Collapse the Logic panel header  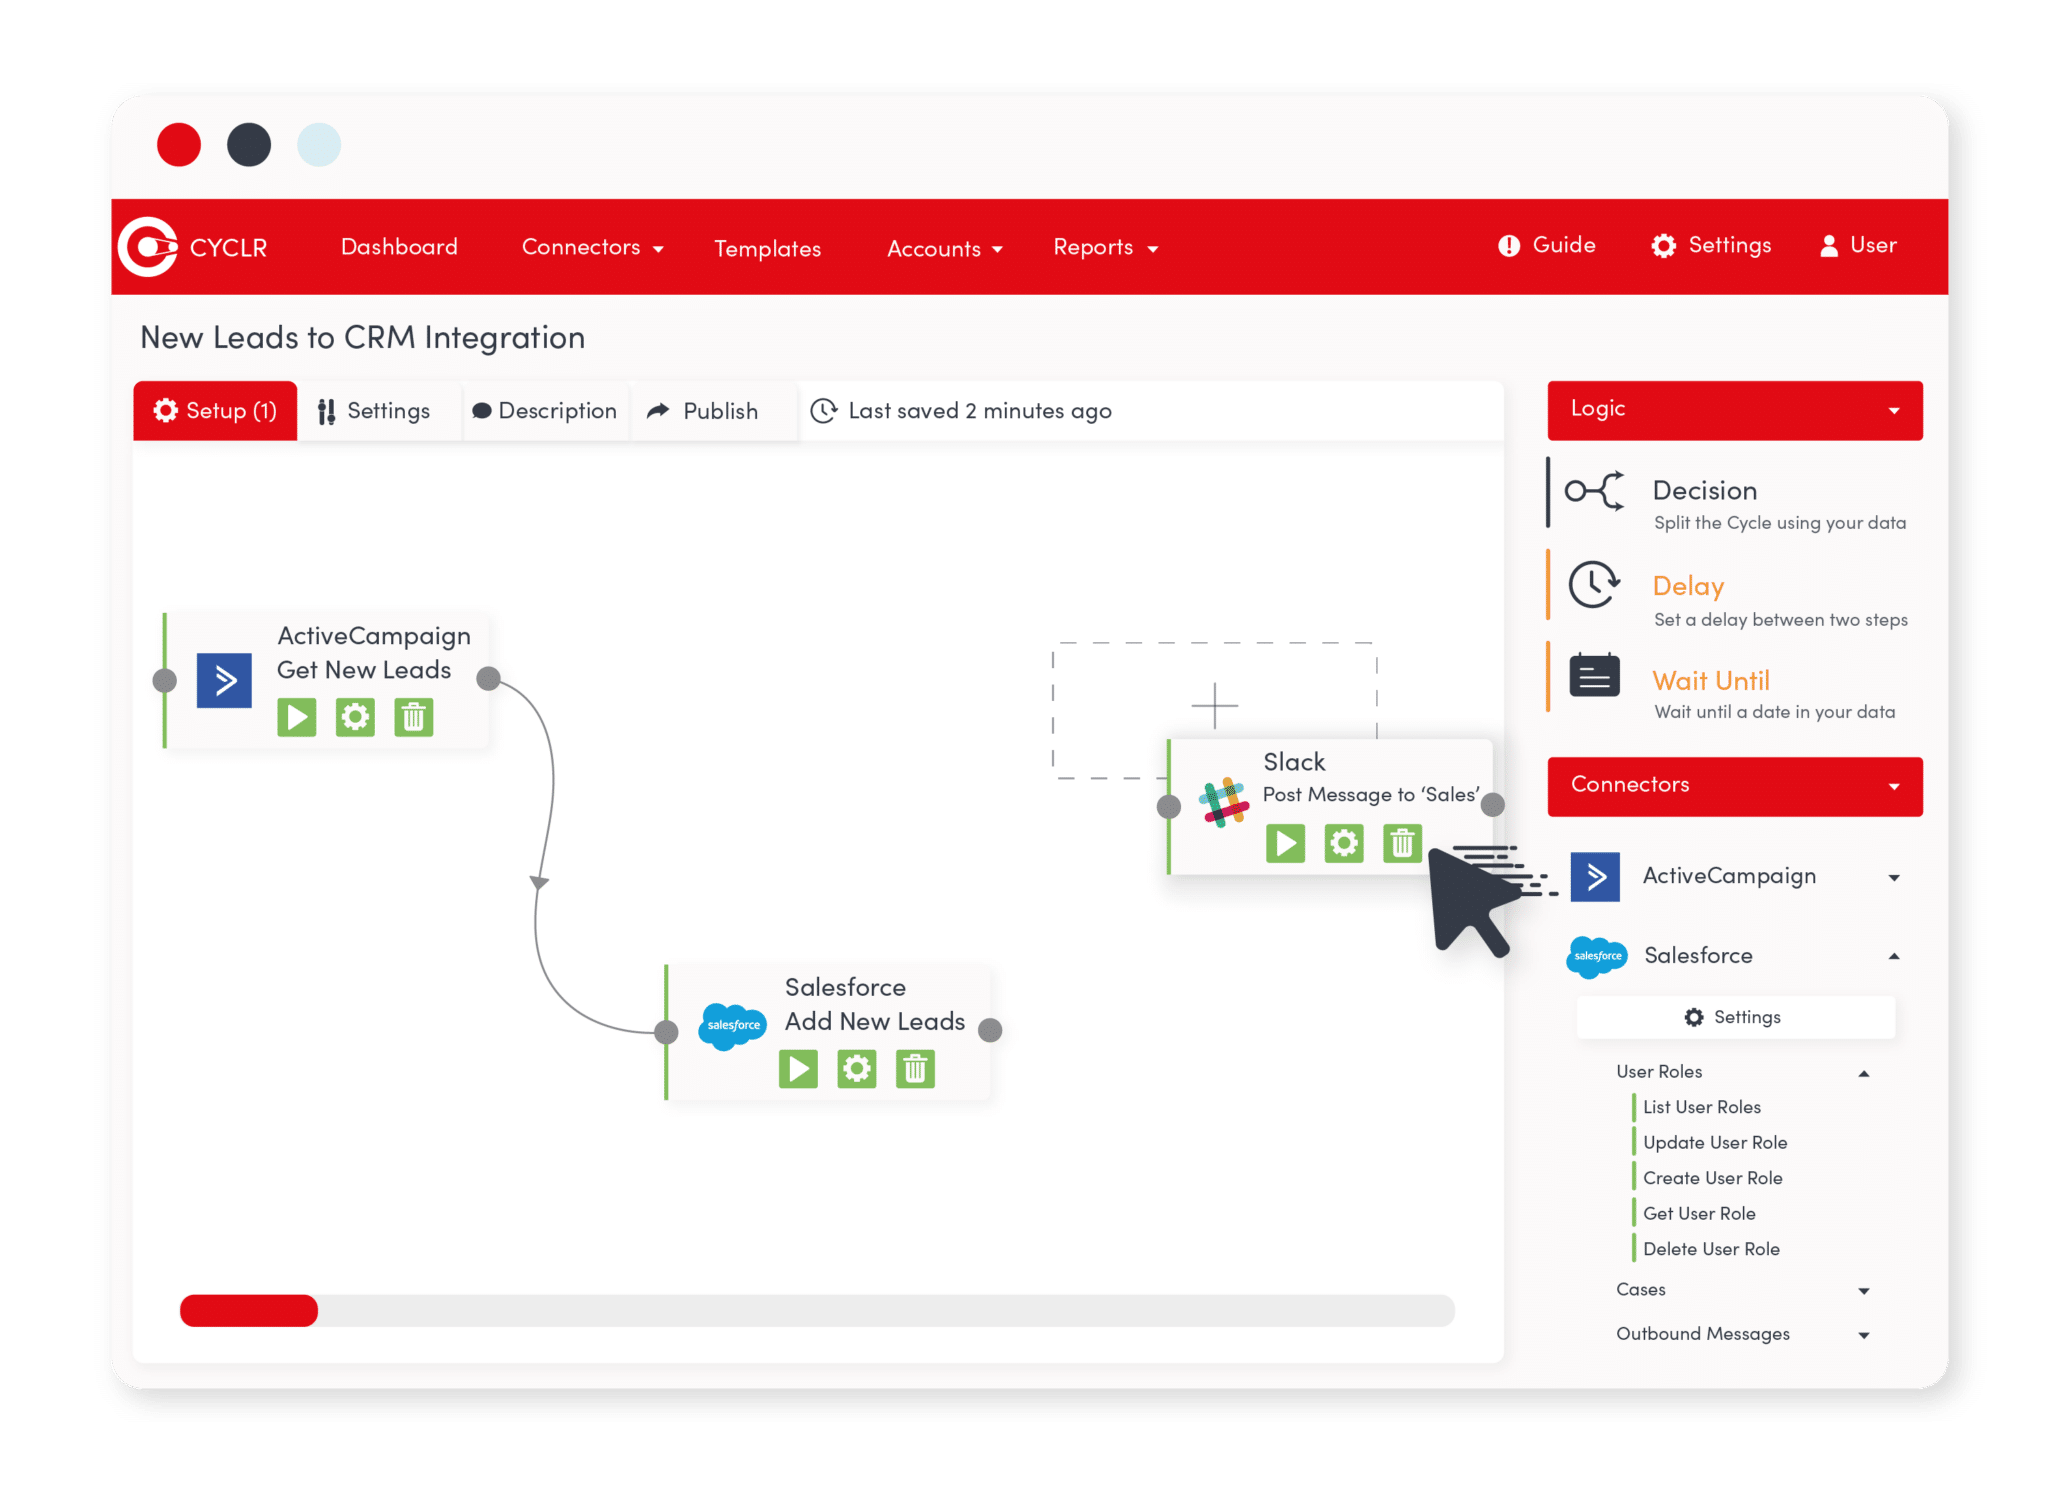1734,410
